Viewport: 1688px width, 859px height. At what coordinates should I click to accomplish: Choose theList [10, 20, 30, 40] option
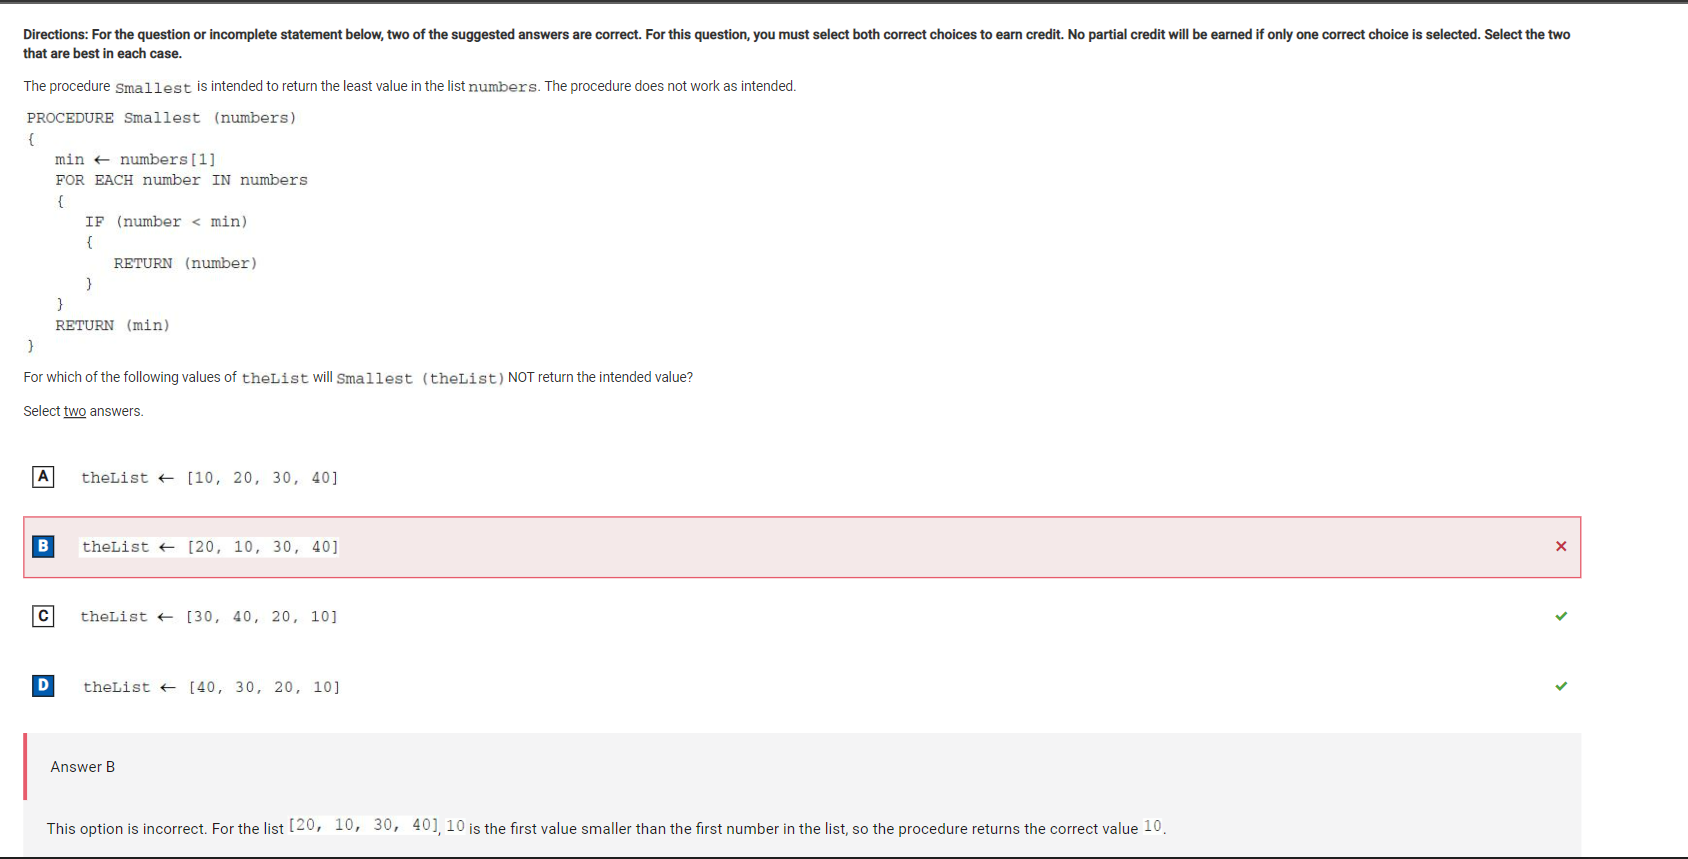click(209, 478)
